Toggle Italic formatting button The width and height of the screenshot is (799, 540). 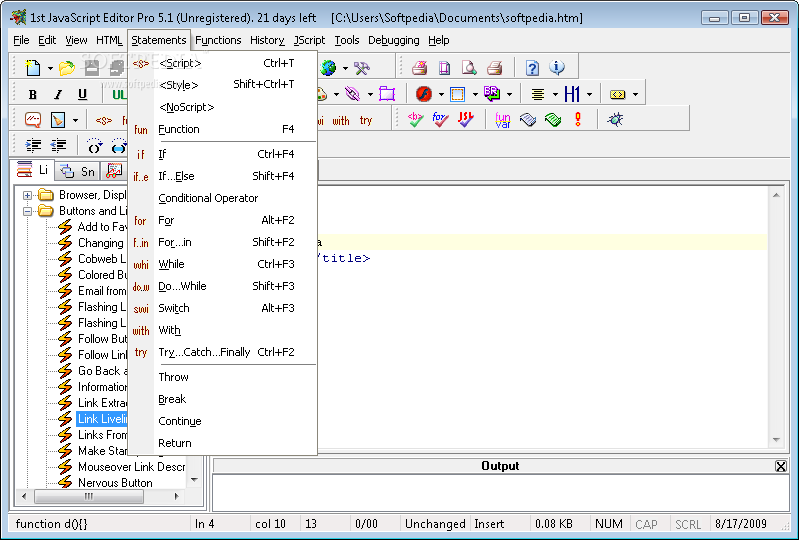58,94
